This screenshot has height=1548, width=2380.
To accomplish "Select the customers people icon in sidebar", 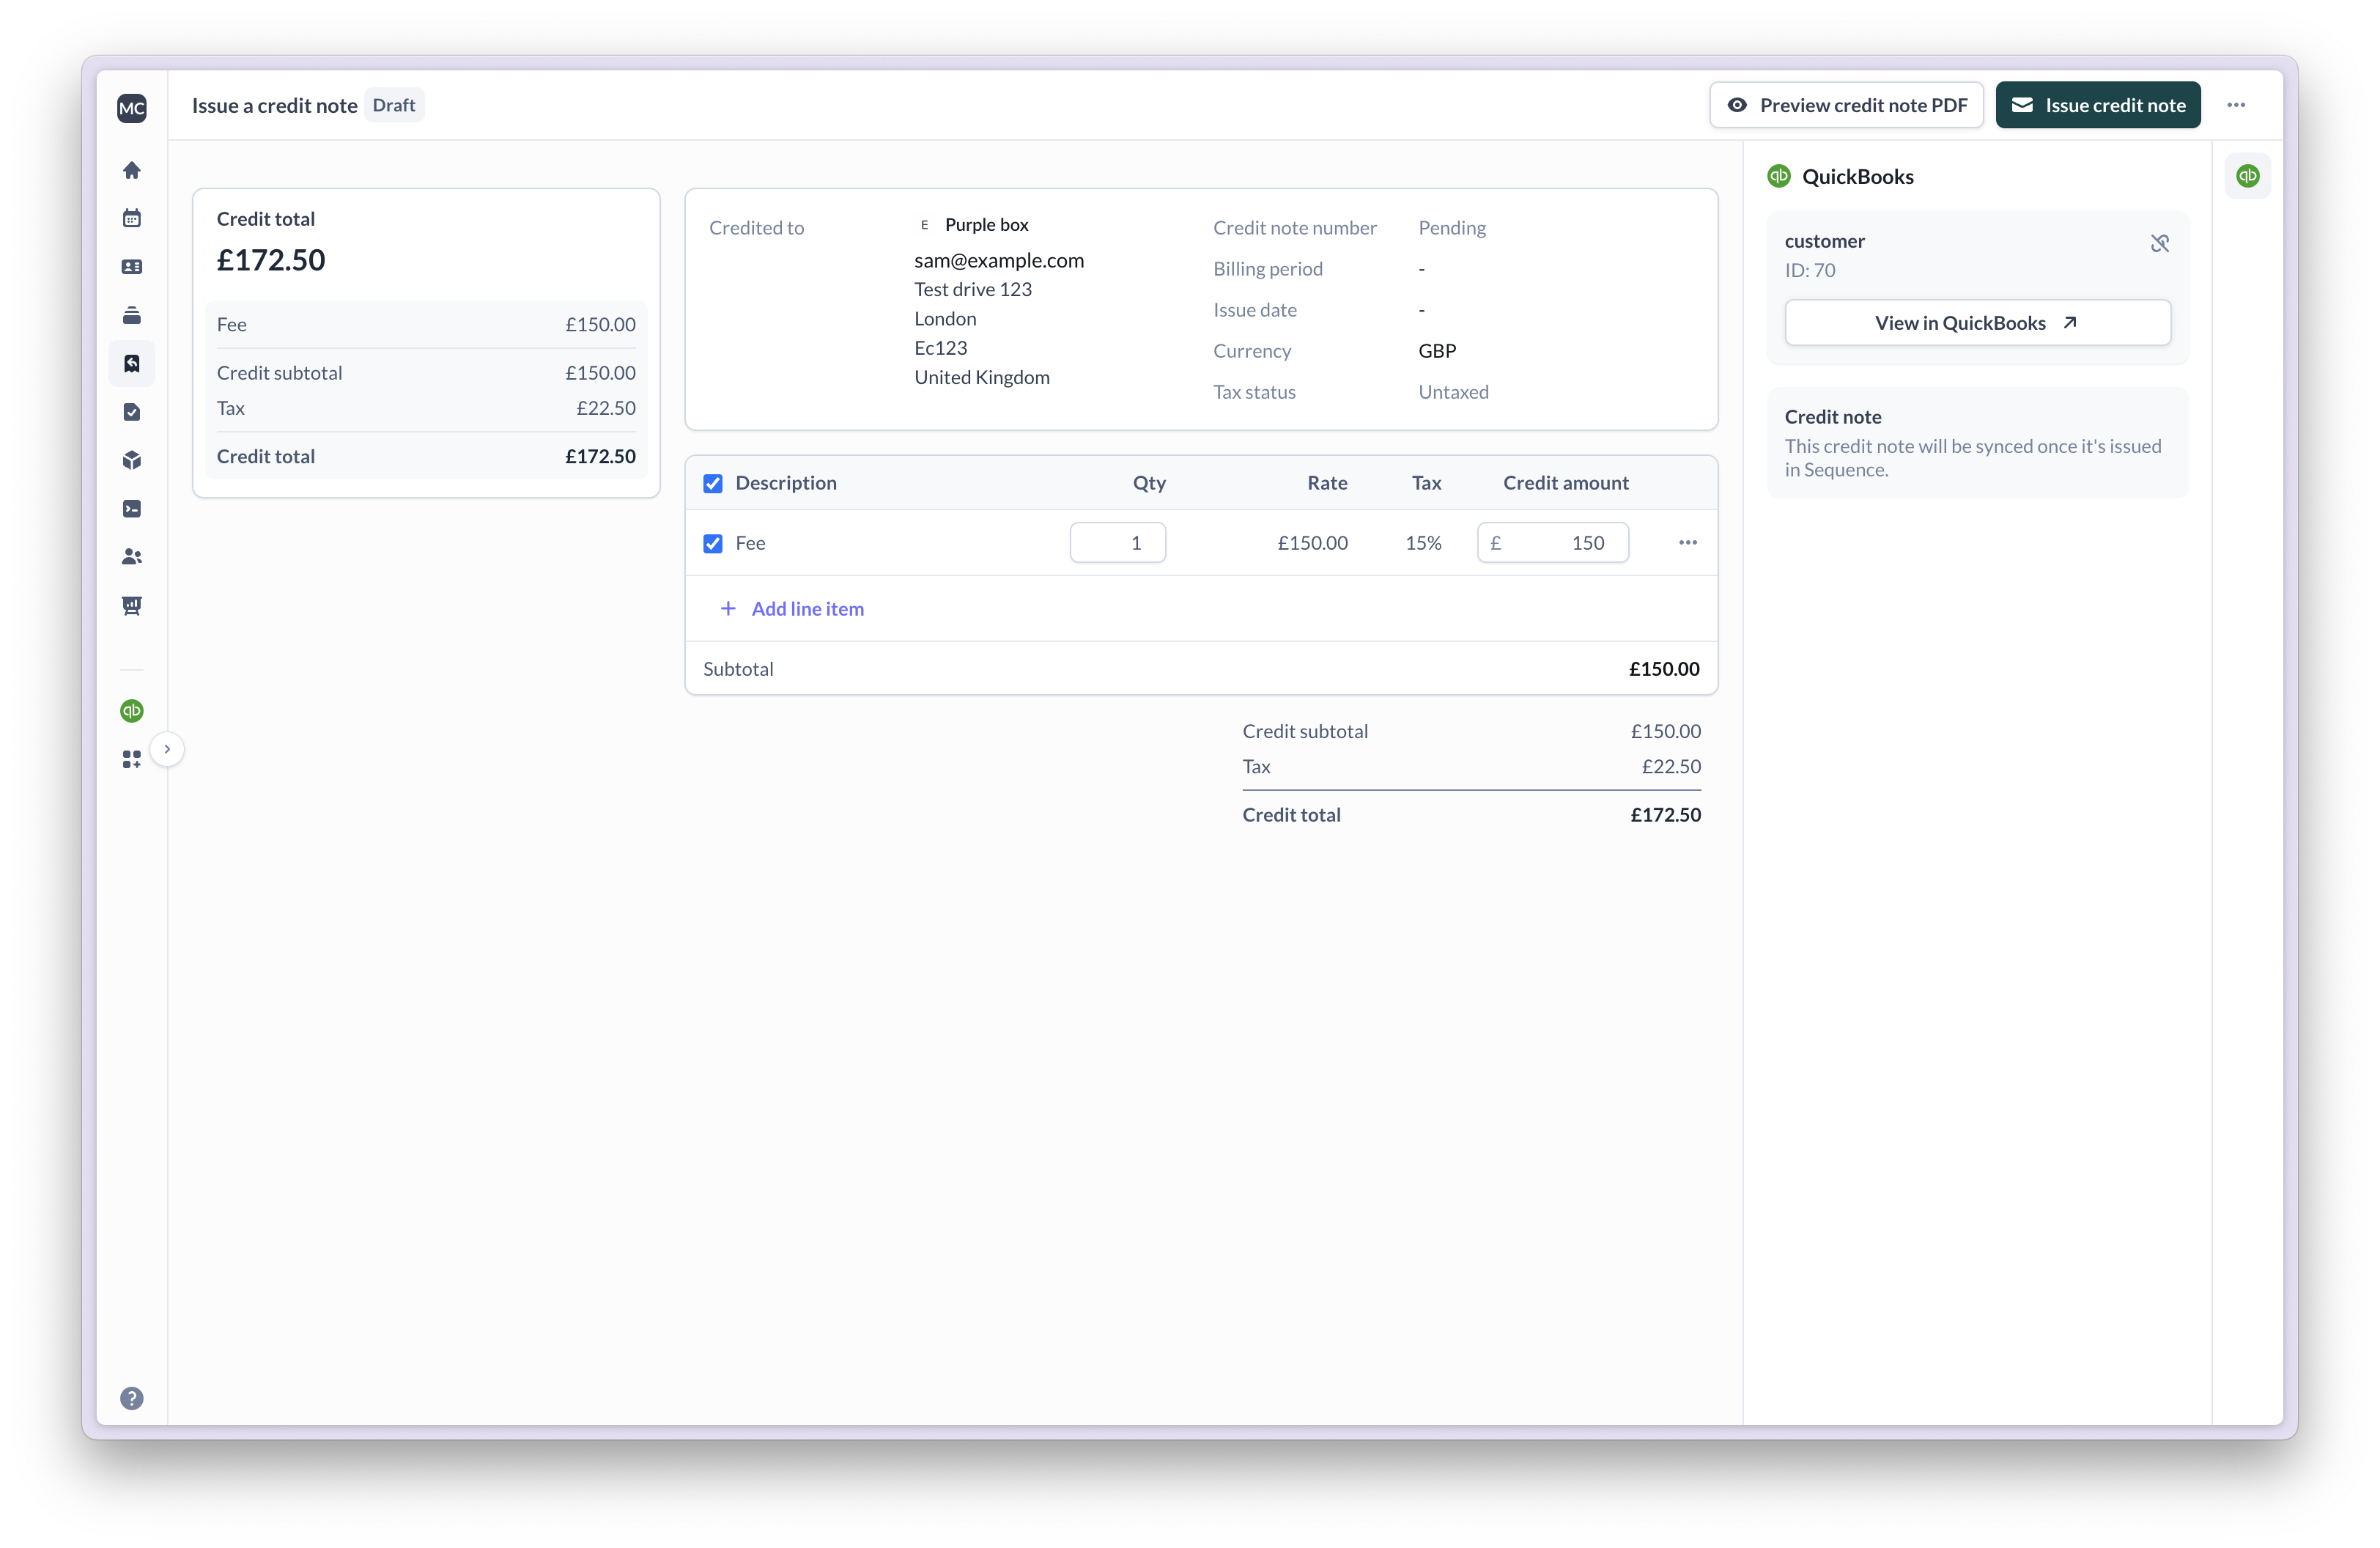I will tap(131, 557).
